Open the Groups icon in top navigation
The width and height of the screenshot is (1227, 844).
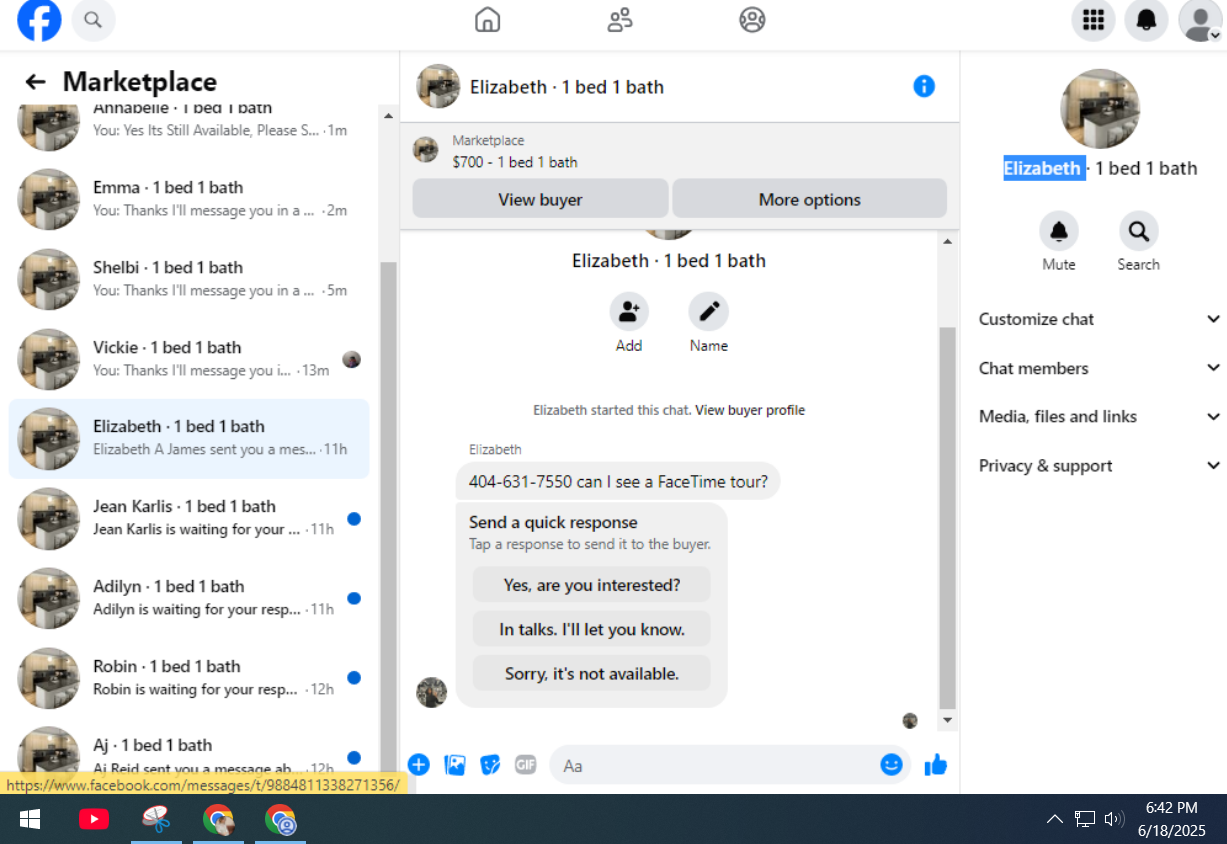click(x=752, y=20)
